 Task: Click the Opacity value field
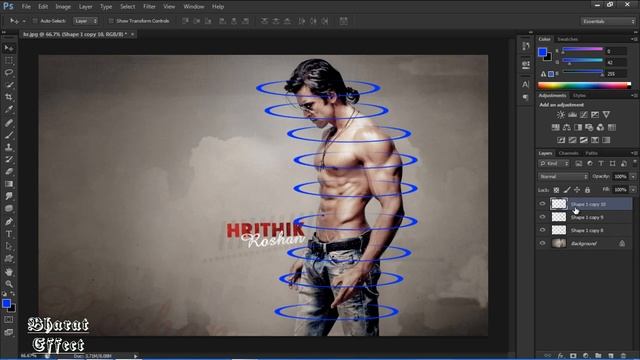[620, 177]
